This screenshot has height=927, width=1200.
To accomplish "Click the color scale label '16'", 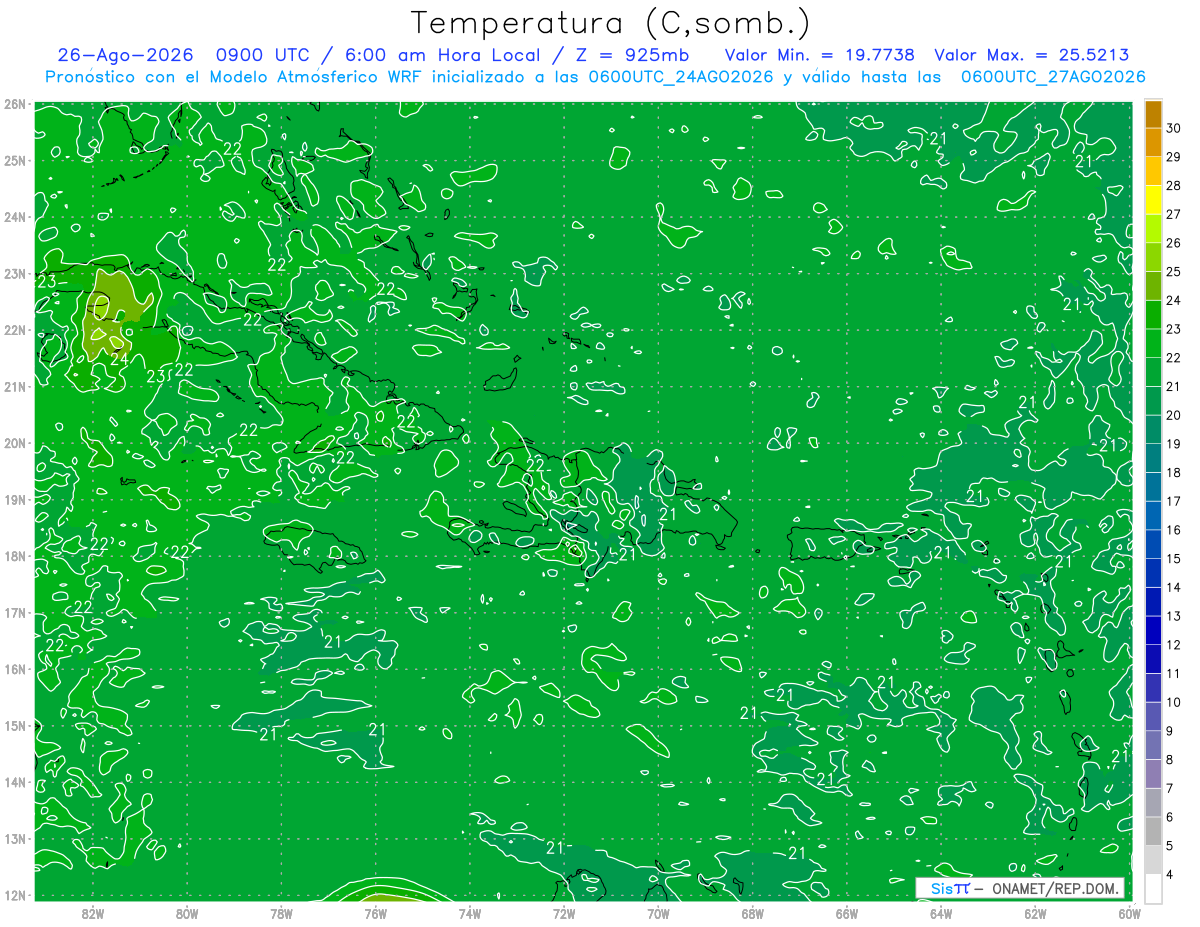I will click(x=1174, y=530).
